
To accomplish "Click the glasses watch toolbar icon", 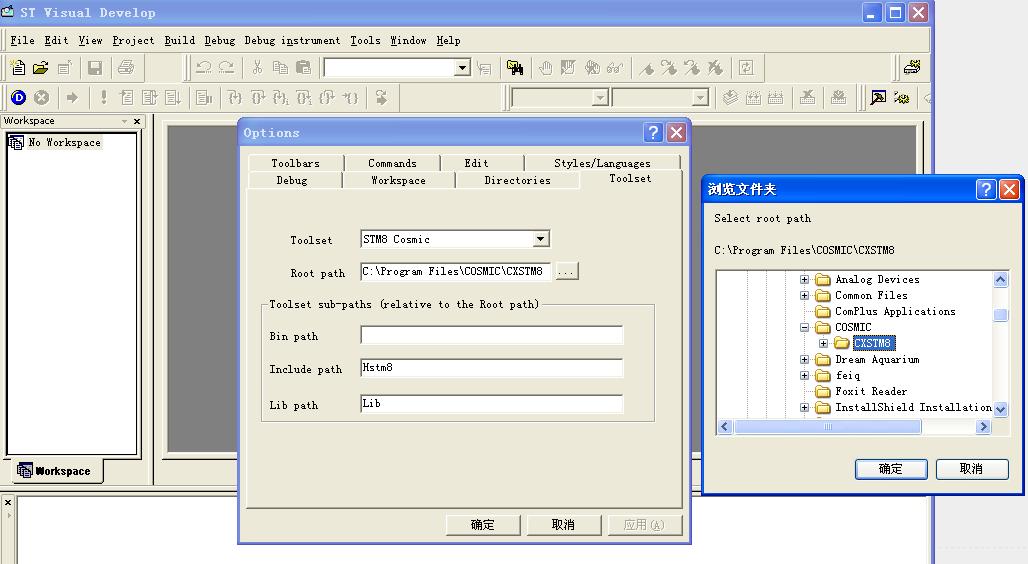I will [615, 68].
